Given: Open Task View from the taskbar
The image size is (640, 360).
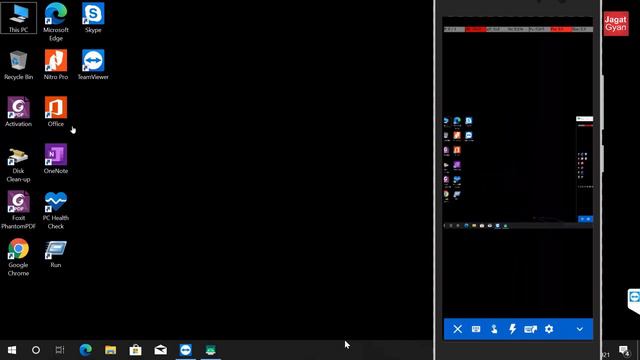Looking at the screenshot, I should [60, 350].
